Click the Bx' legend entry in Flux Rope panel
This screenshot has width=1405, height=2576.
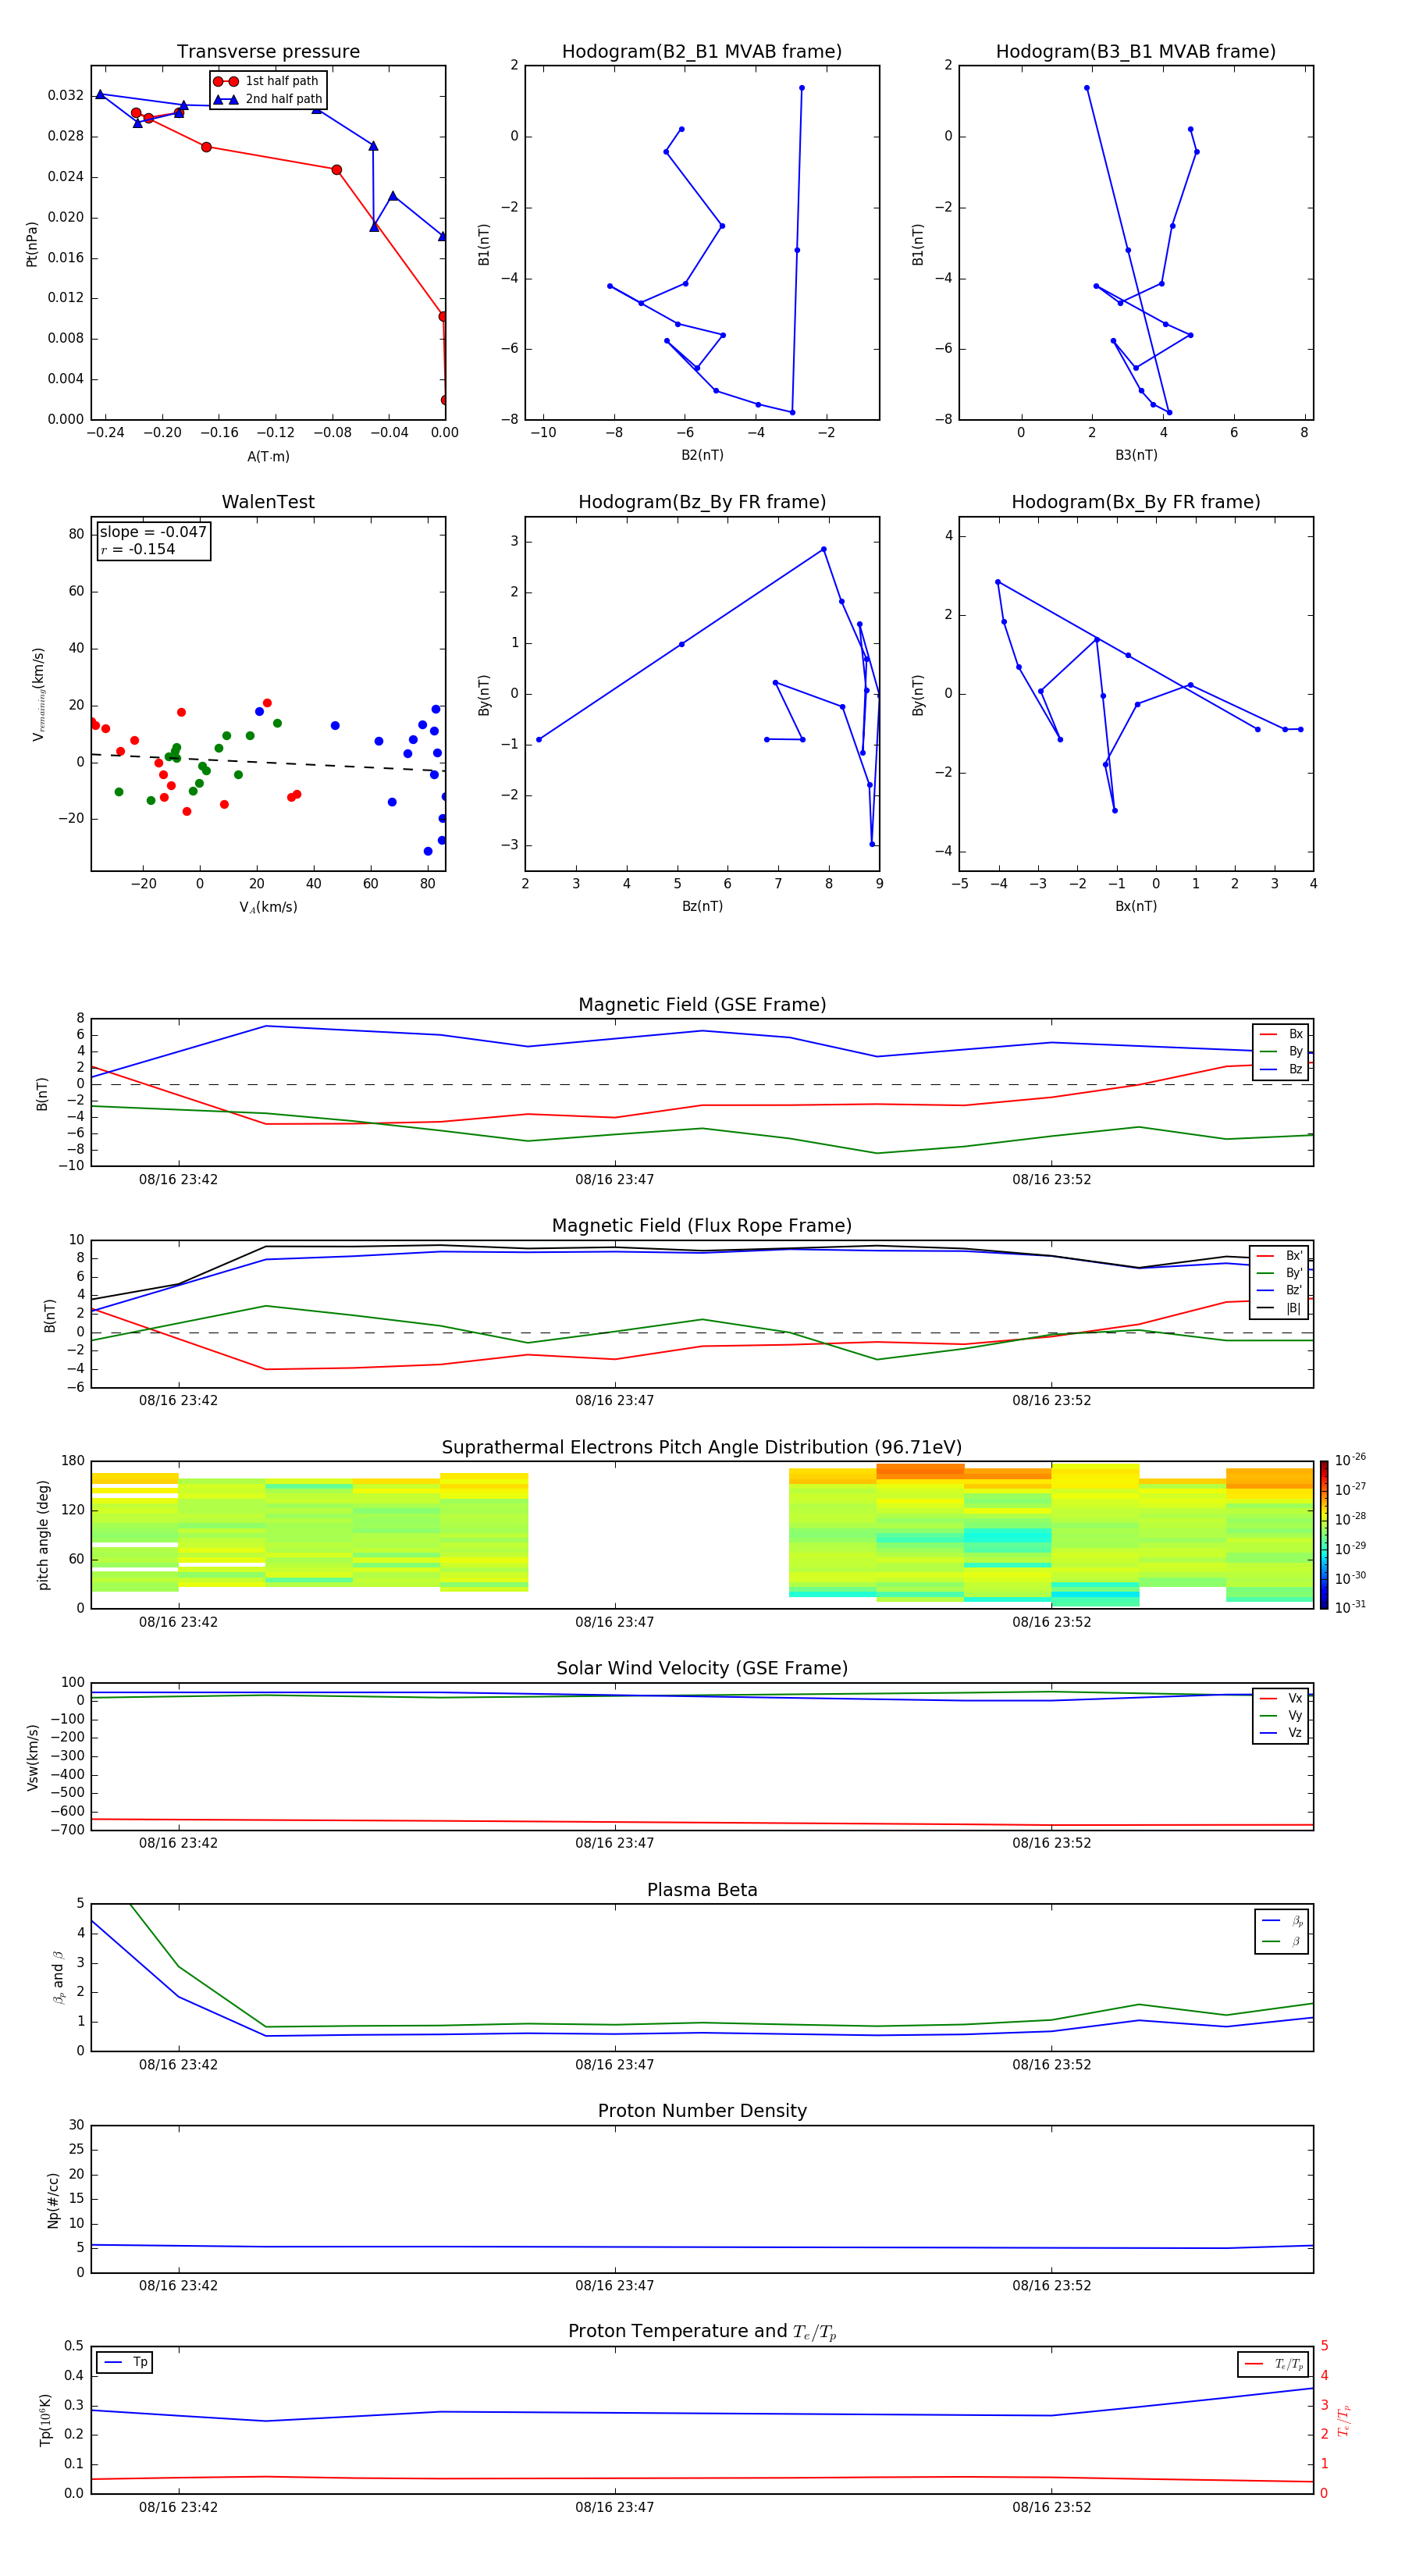click(x=1279, y=1256)
